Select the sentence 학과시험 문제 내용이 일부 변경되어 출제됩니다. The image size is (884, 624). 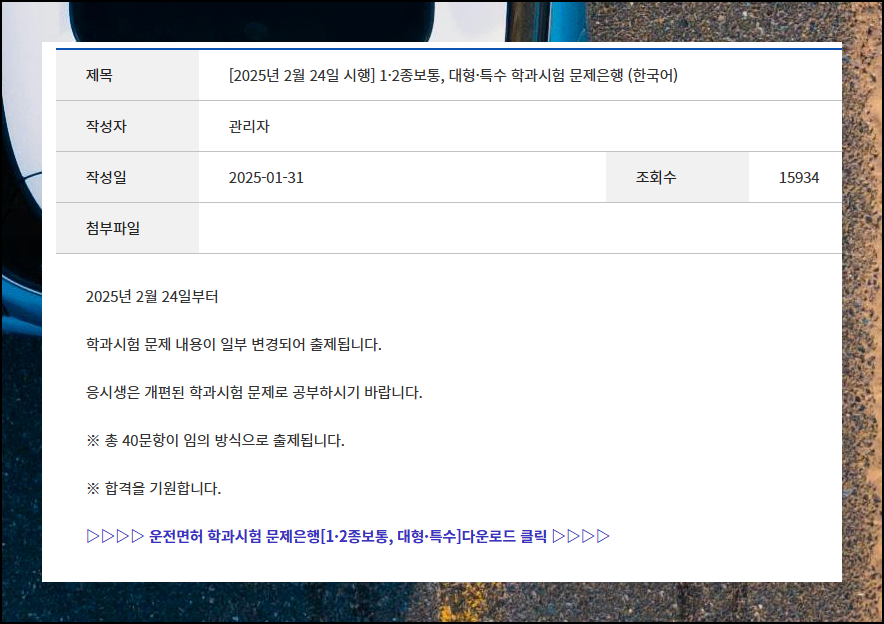coord(233,344)
